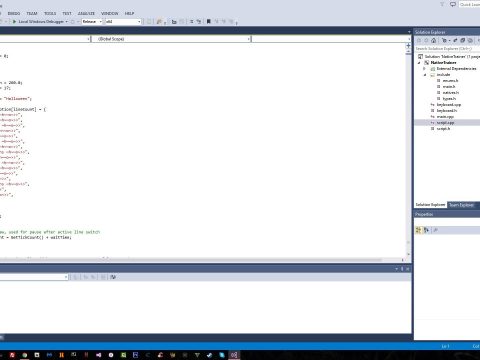Click the find in files toolbar icon
480x360 pixels.
tap(159, 22)
